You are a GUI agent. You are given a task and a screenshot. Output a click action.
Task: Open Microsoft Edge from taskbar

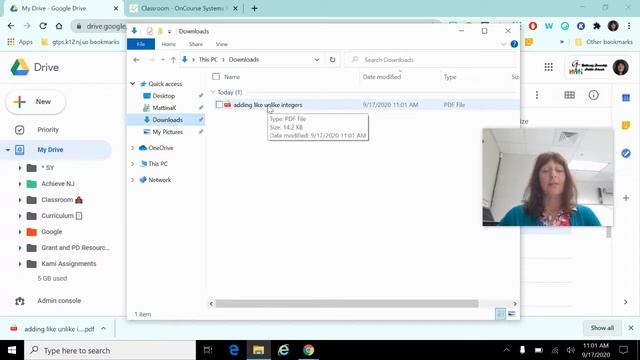233,350
